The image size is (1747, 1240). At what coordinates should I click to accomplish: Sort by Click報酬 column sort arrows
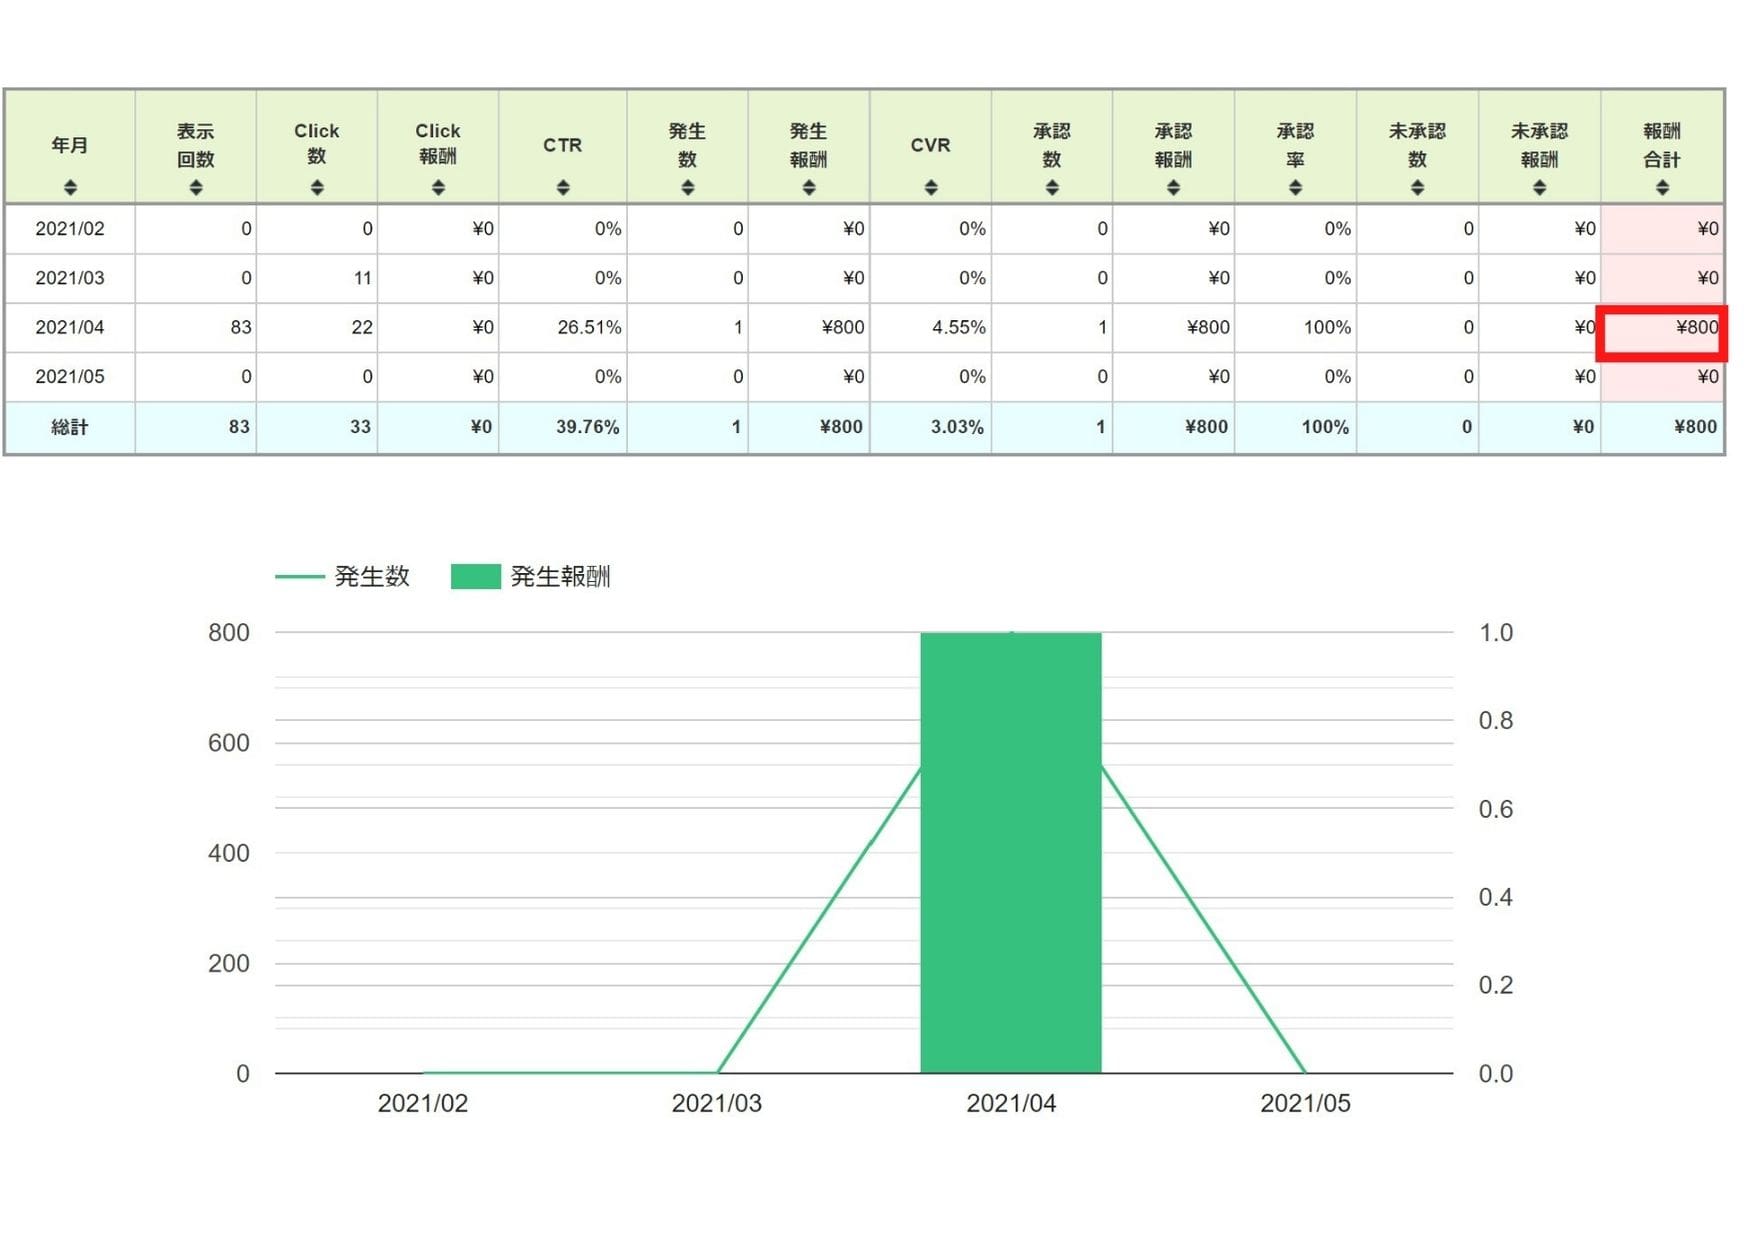tap(438, 187)
